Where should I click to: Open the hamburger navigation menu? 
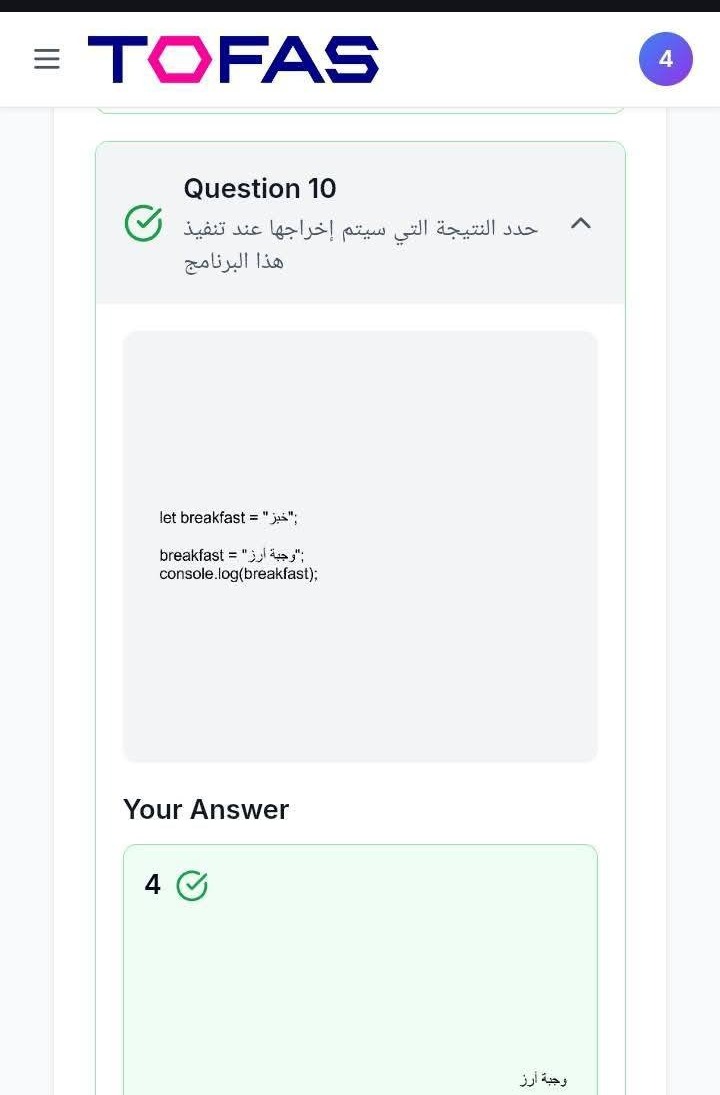[47, 59]
